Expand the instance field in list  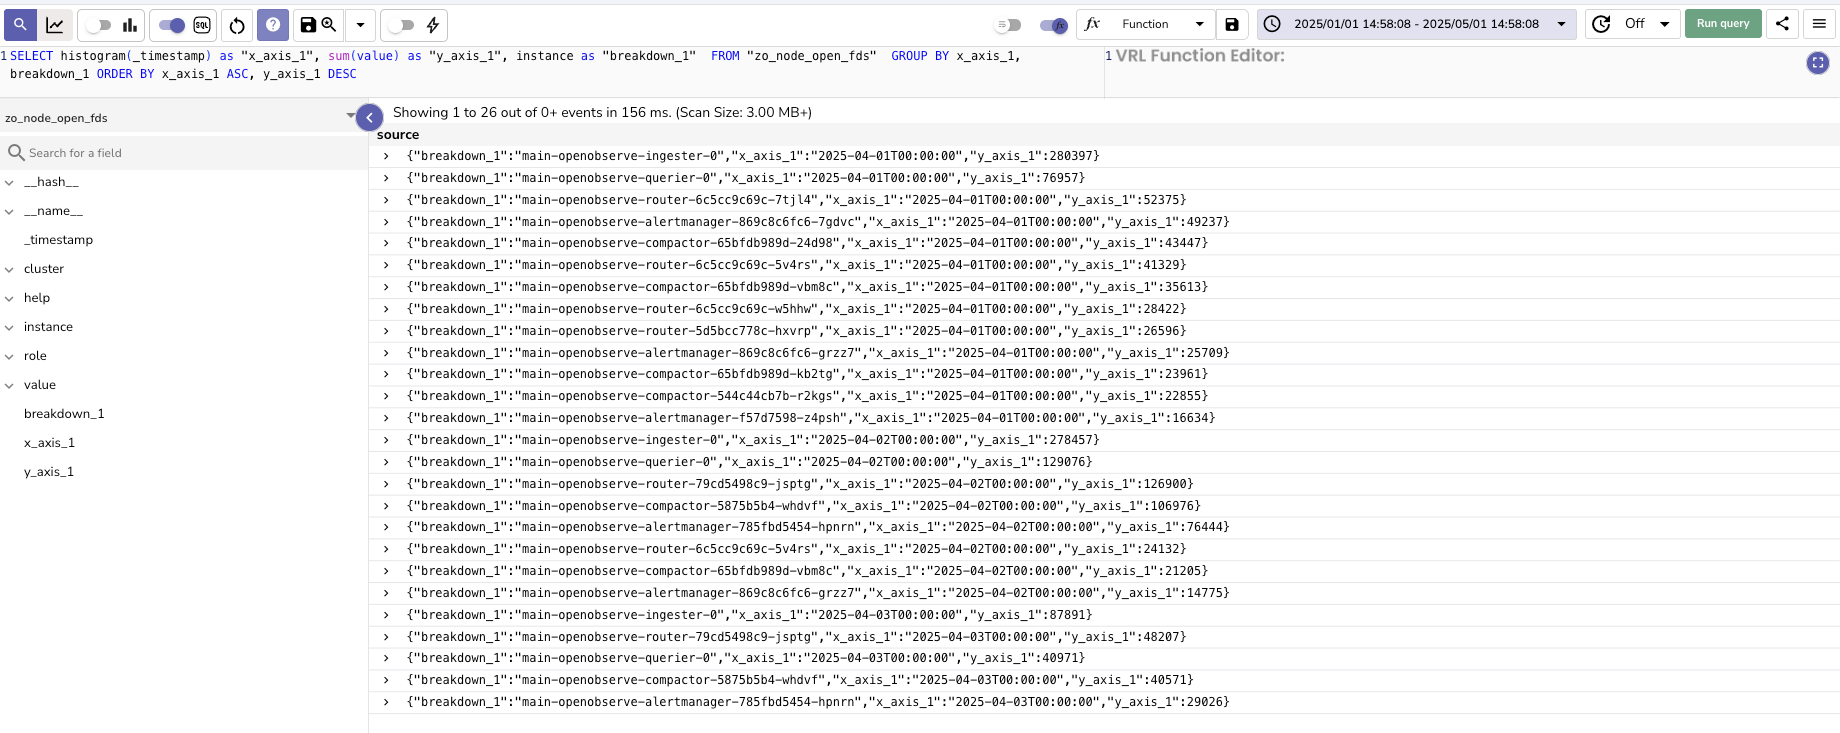(x=9, y=327)
